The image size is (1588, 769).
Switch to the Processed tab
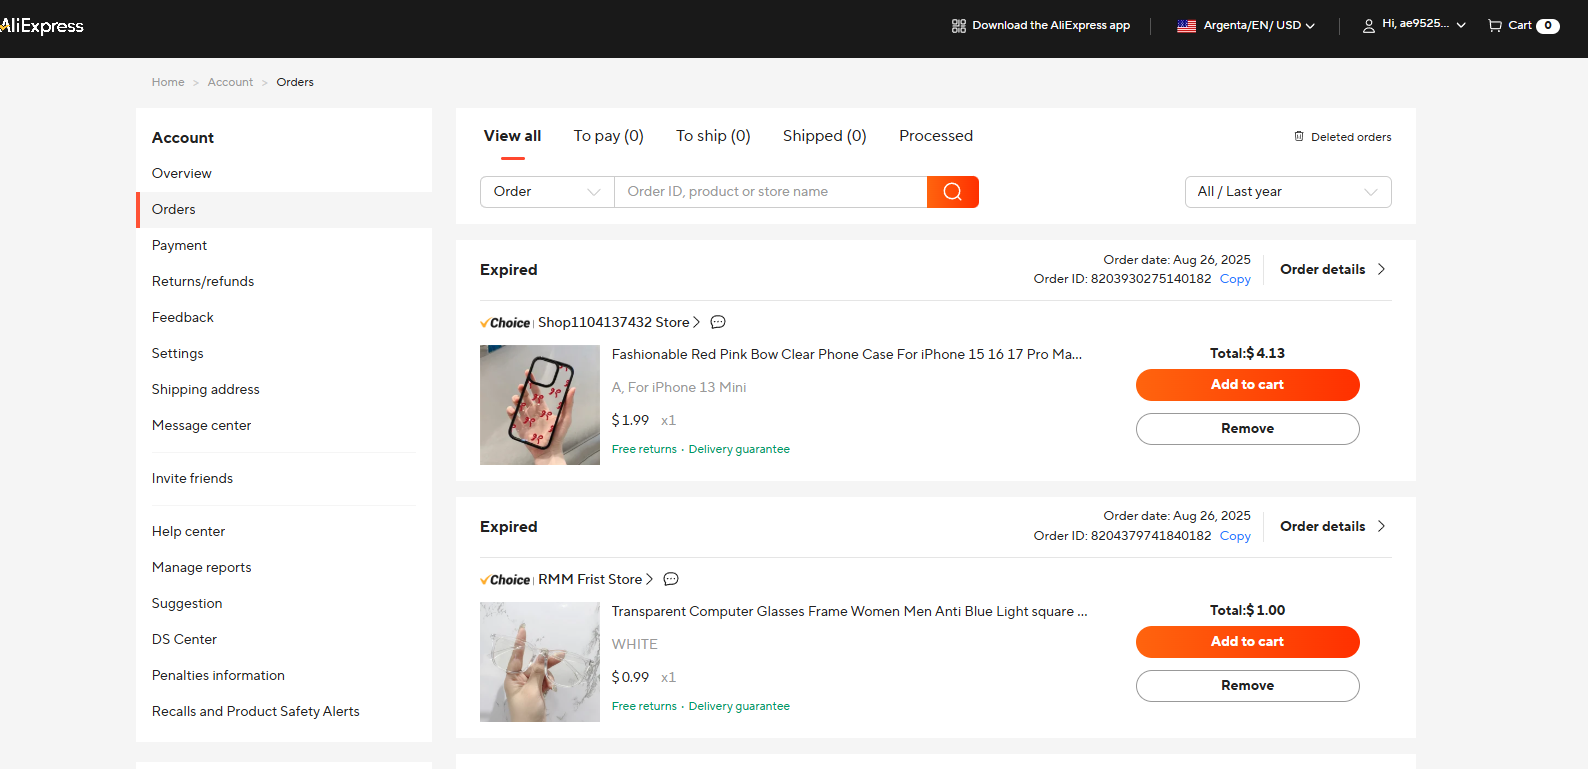point(936,136)
